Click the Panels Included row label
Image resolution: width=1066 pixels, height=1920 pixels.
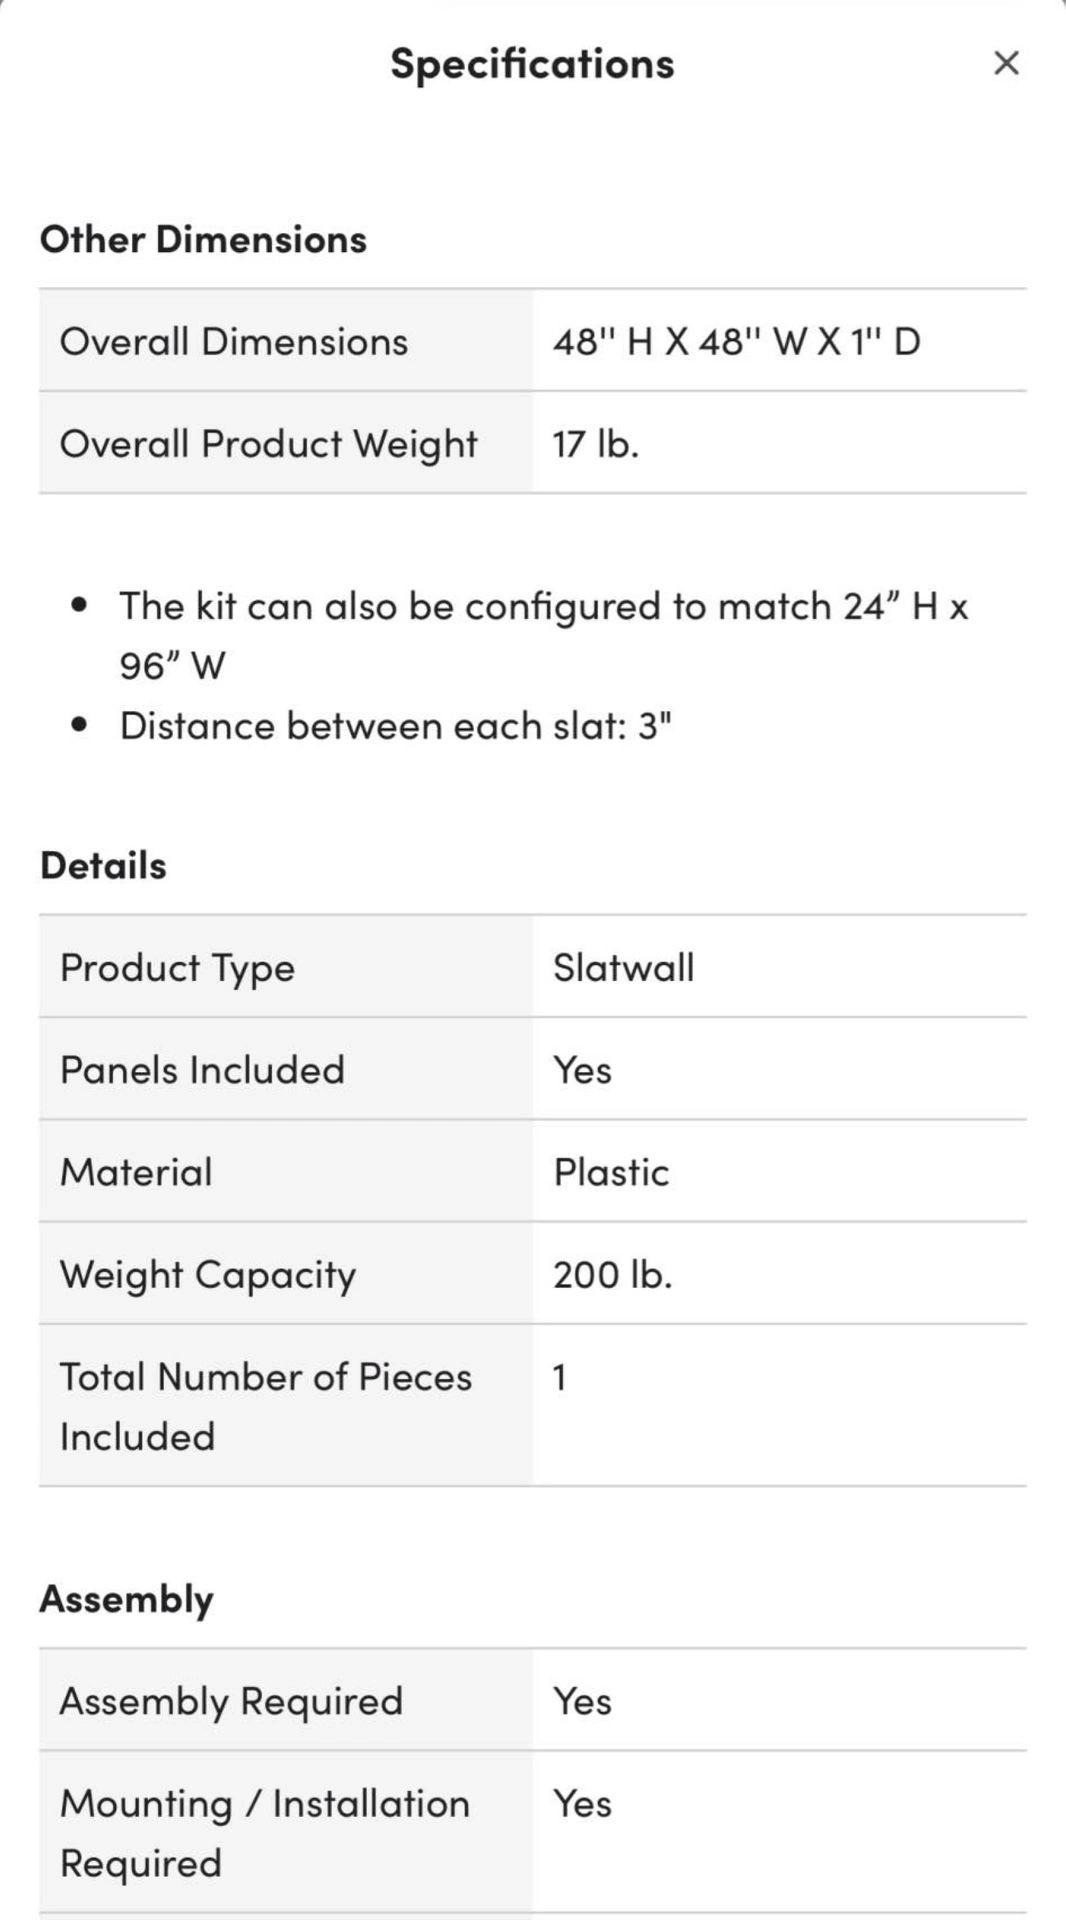202,1070
